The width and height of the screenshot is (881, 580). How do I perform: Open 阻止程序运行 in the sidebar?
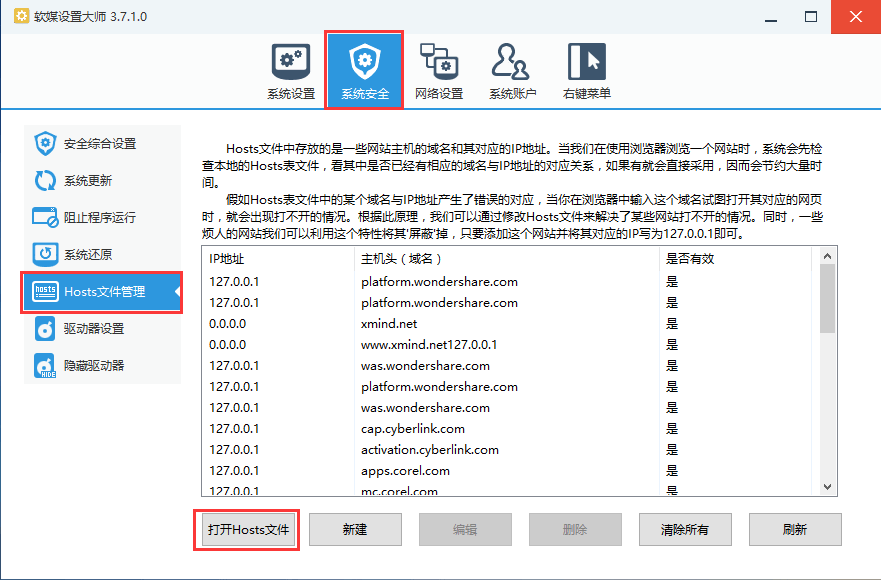click(x=102, y=218)
